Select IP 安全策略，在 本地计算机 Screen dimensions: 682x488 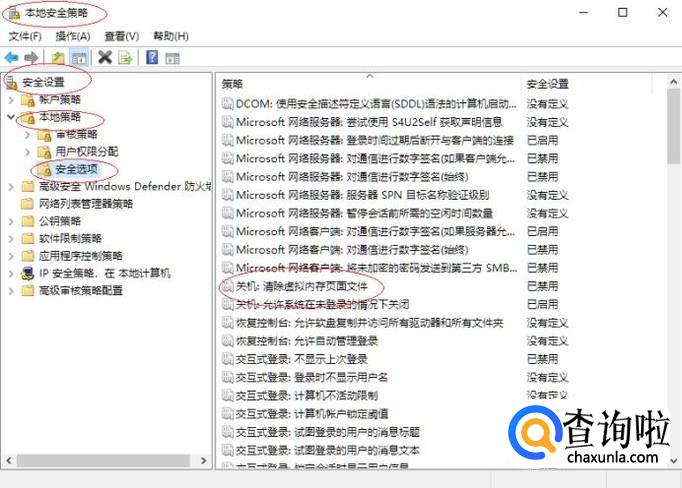tap(105, 274)
